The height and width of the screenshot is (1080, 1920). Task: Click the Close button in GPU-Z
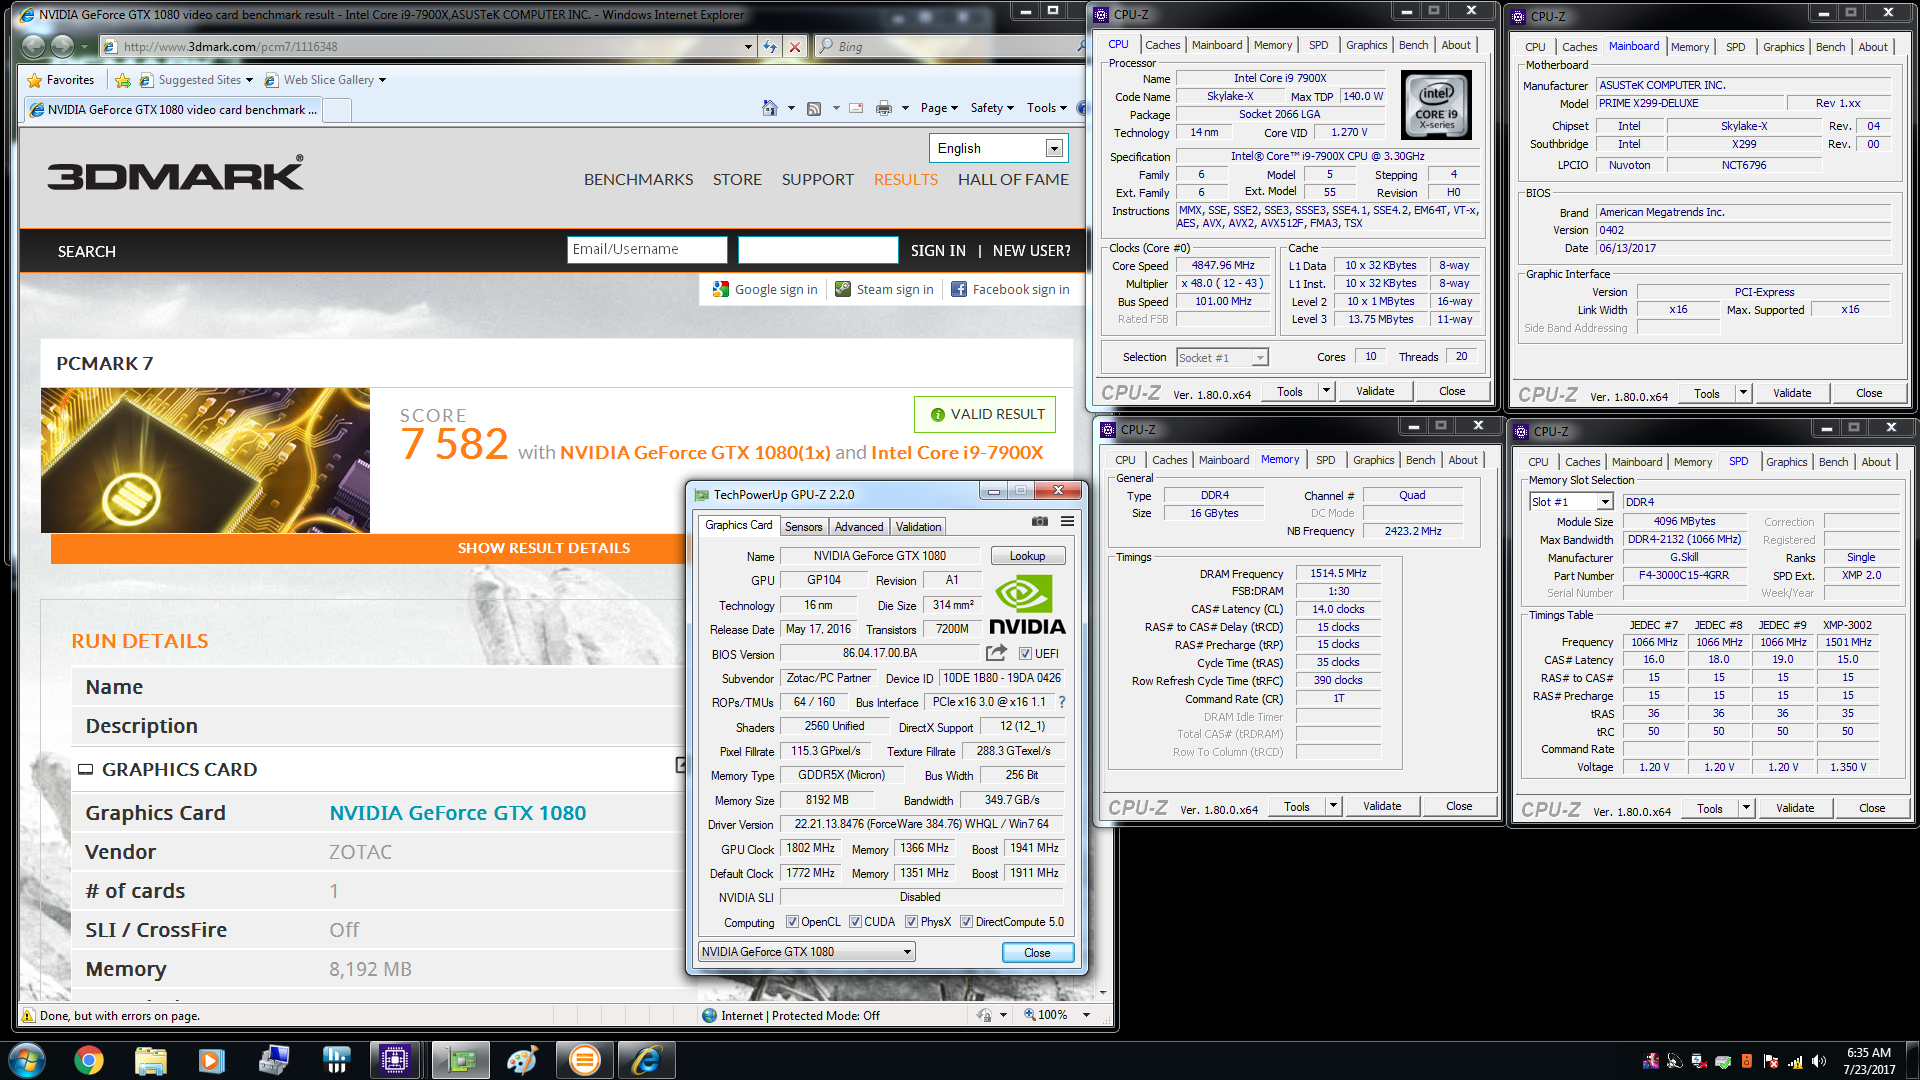1037,953
